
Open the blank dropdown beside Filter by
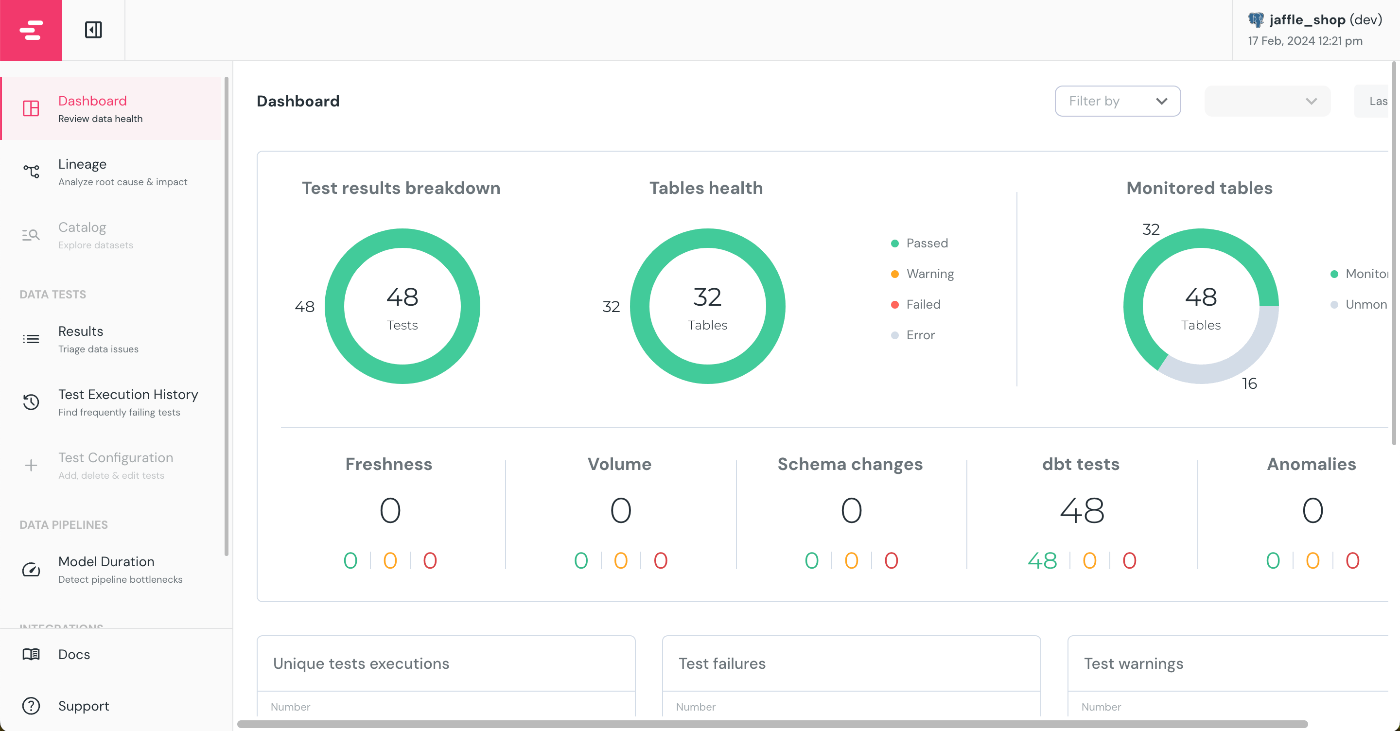pos(1268,101)
